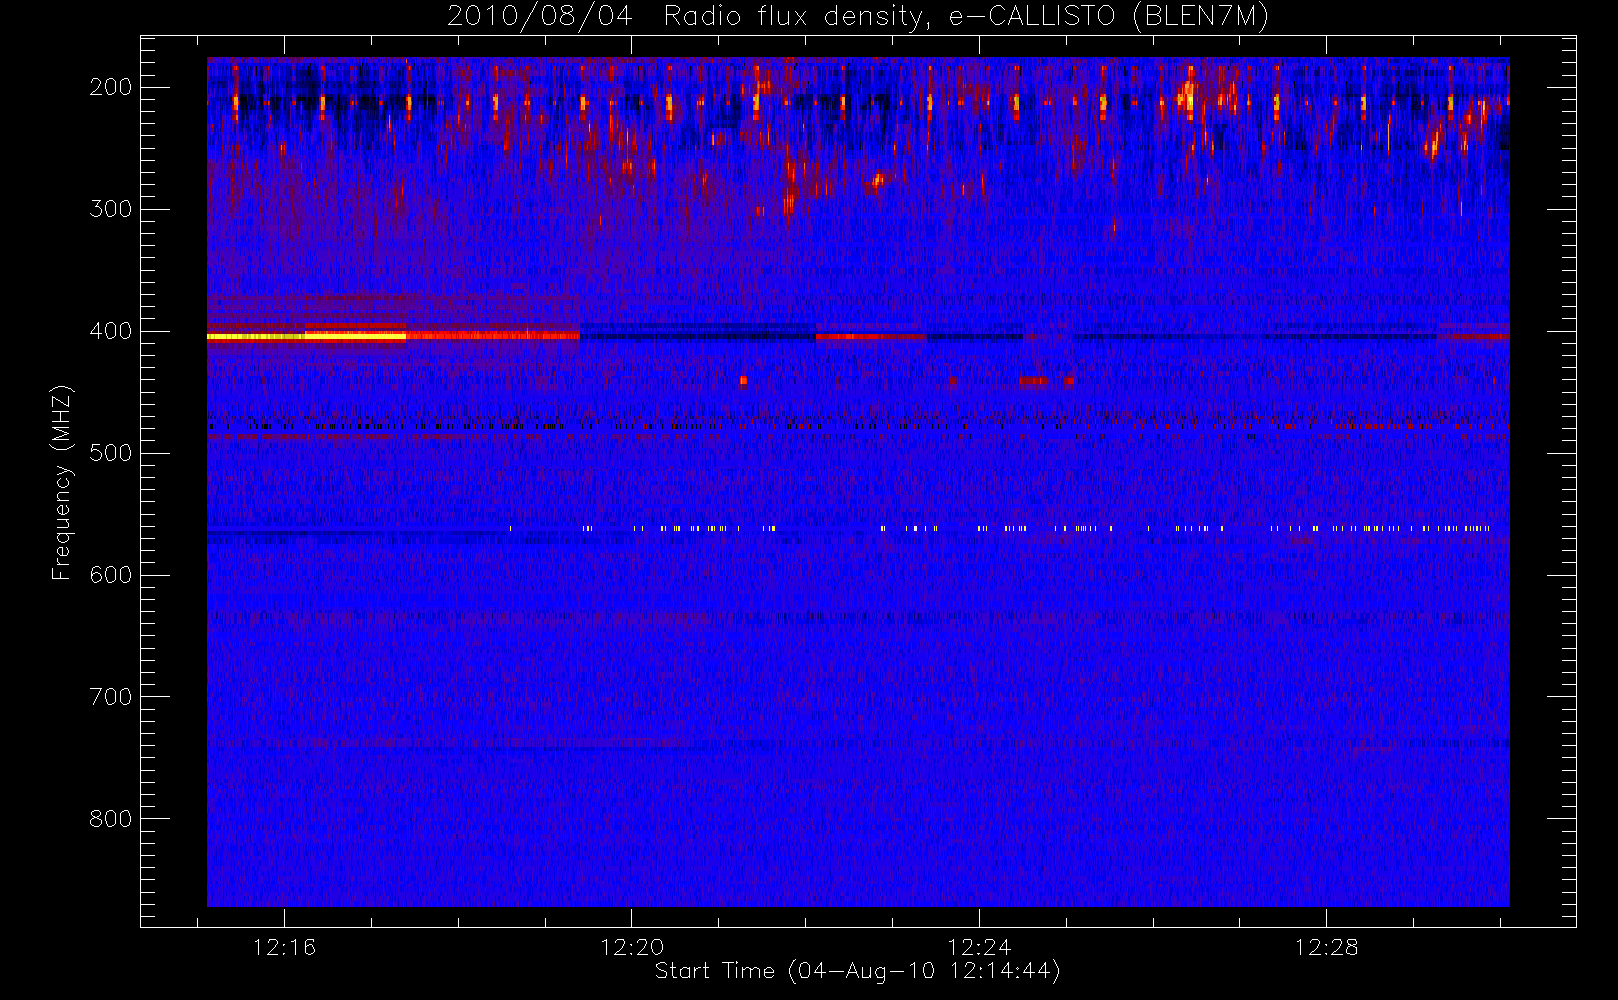
Task: Click the 200 frequency tick label
Action: (x=111, y=87)
